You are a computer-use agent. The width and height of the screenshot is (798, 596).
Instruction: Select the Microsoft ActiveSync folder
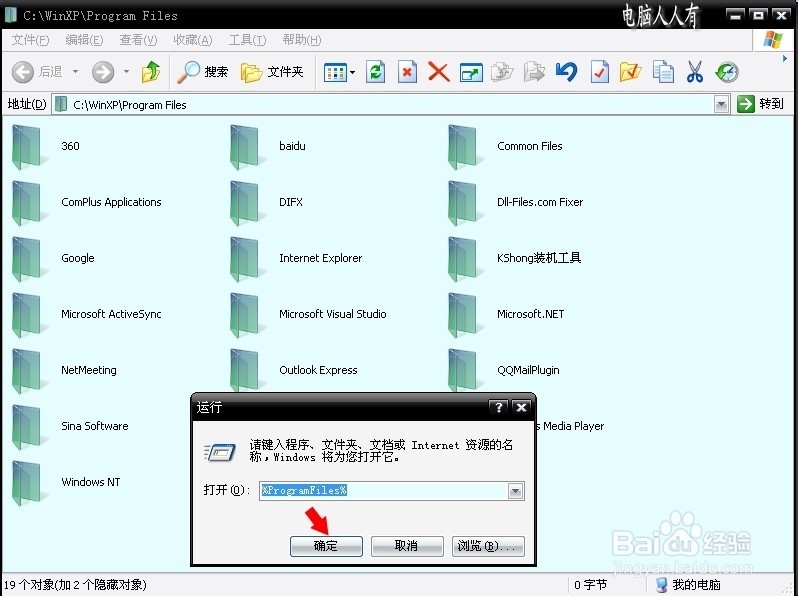click(x=86, y=315)
